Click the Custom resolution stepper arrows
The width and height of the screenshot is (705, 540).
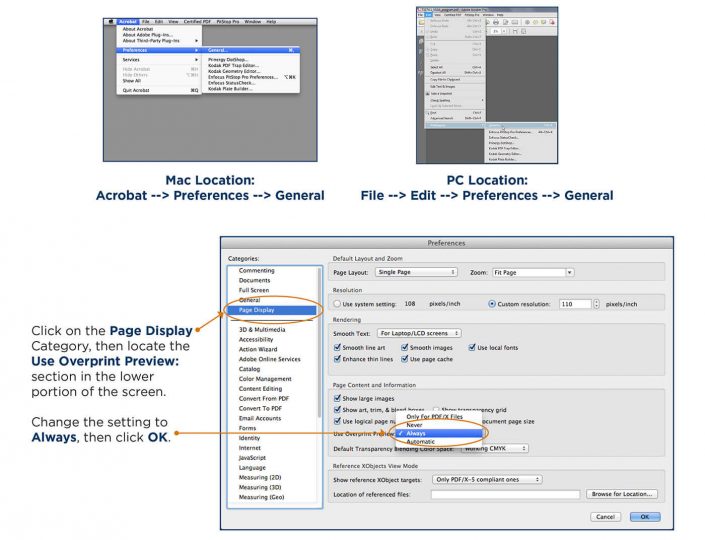(596, 304)
